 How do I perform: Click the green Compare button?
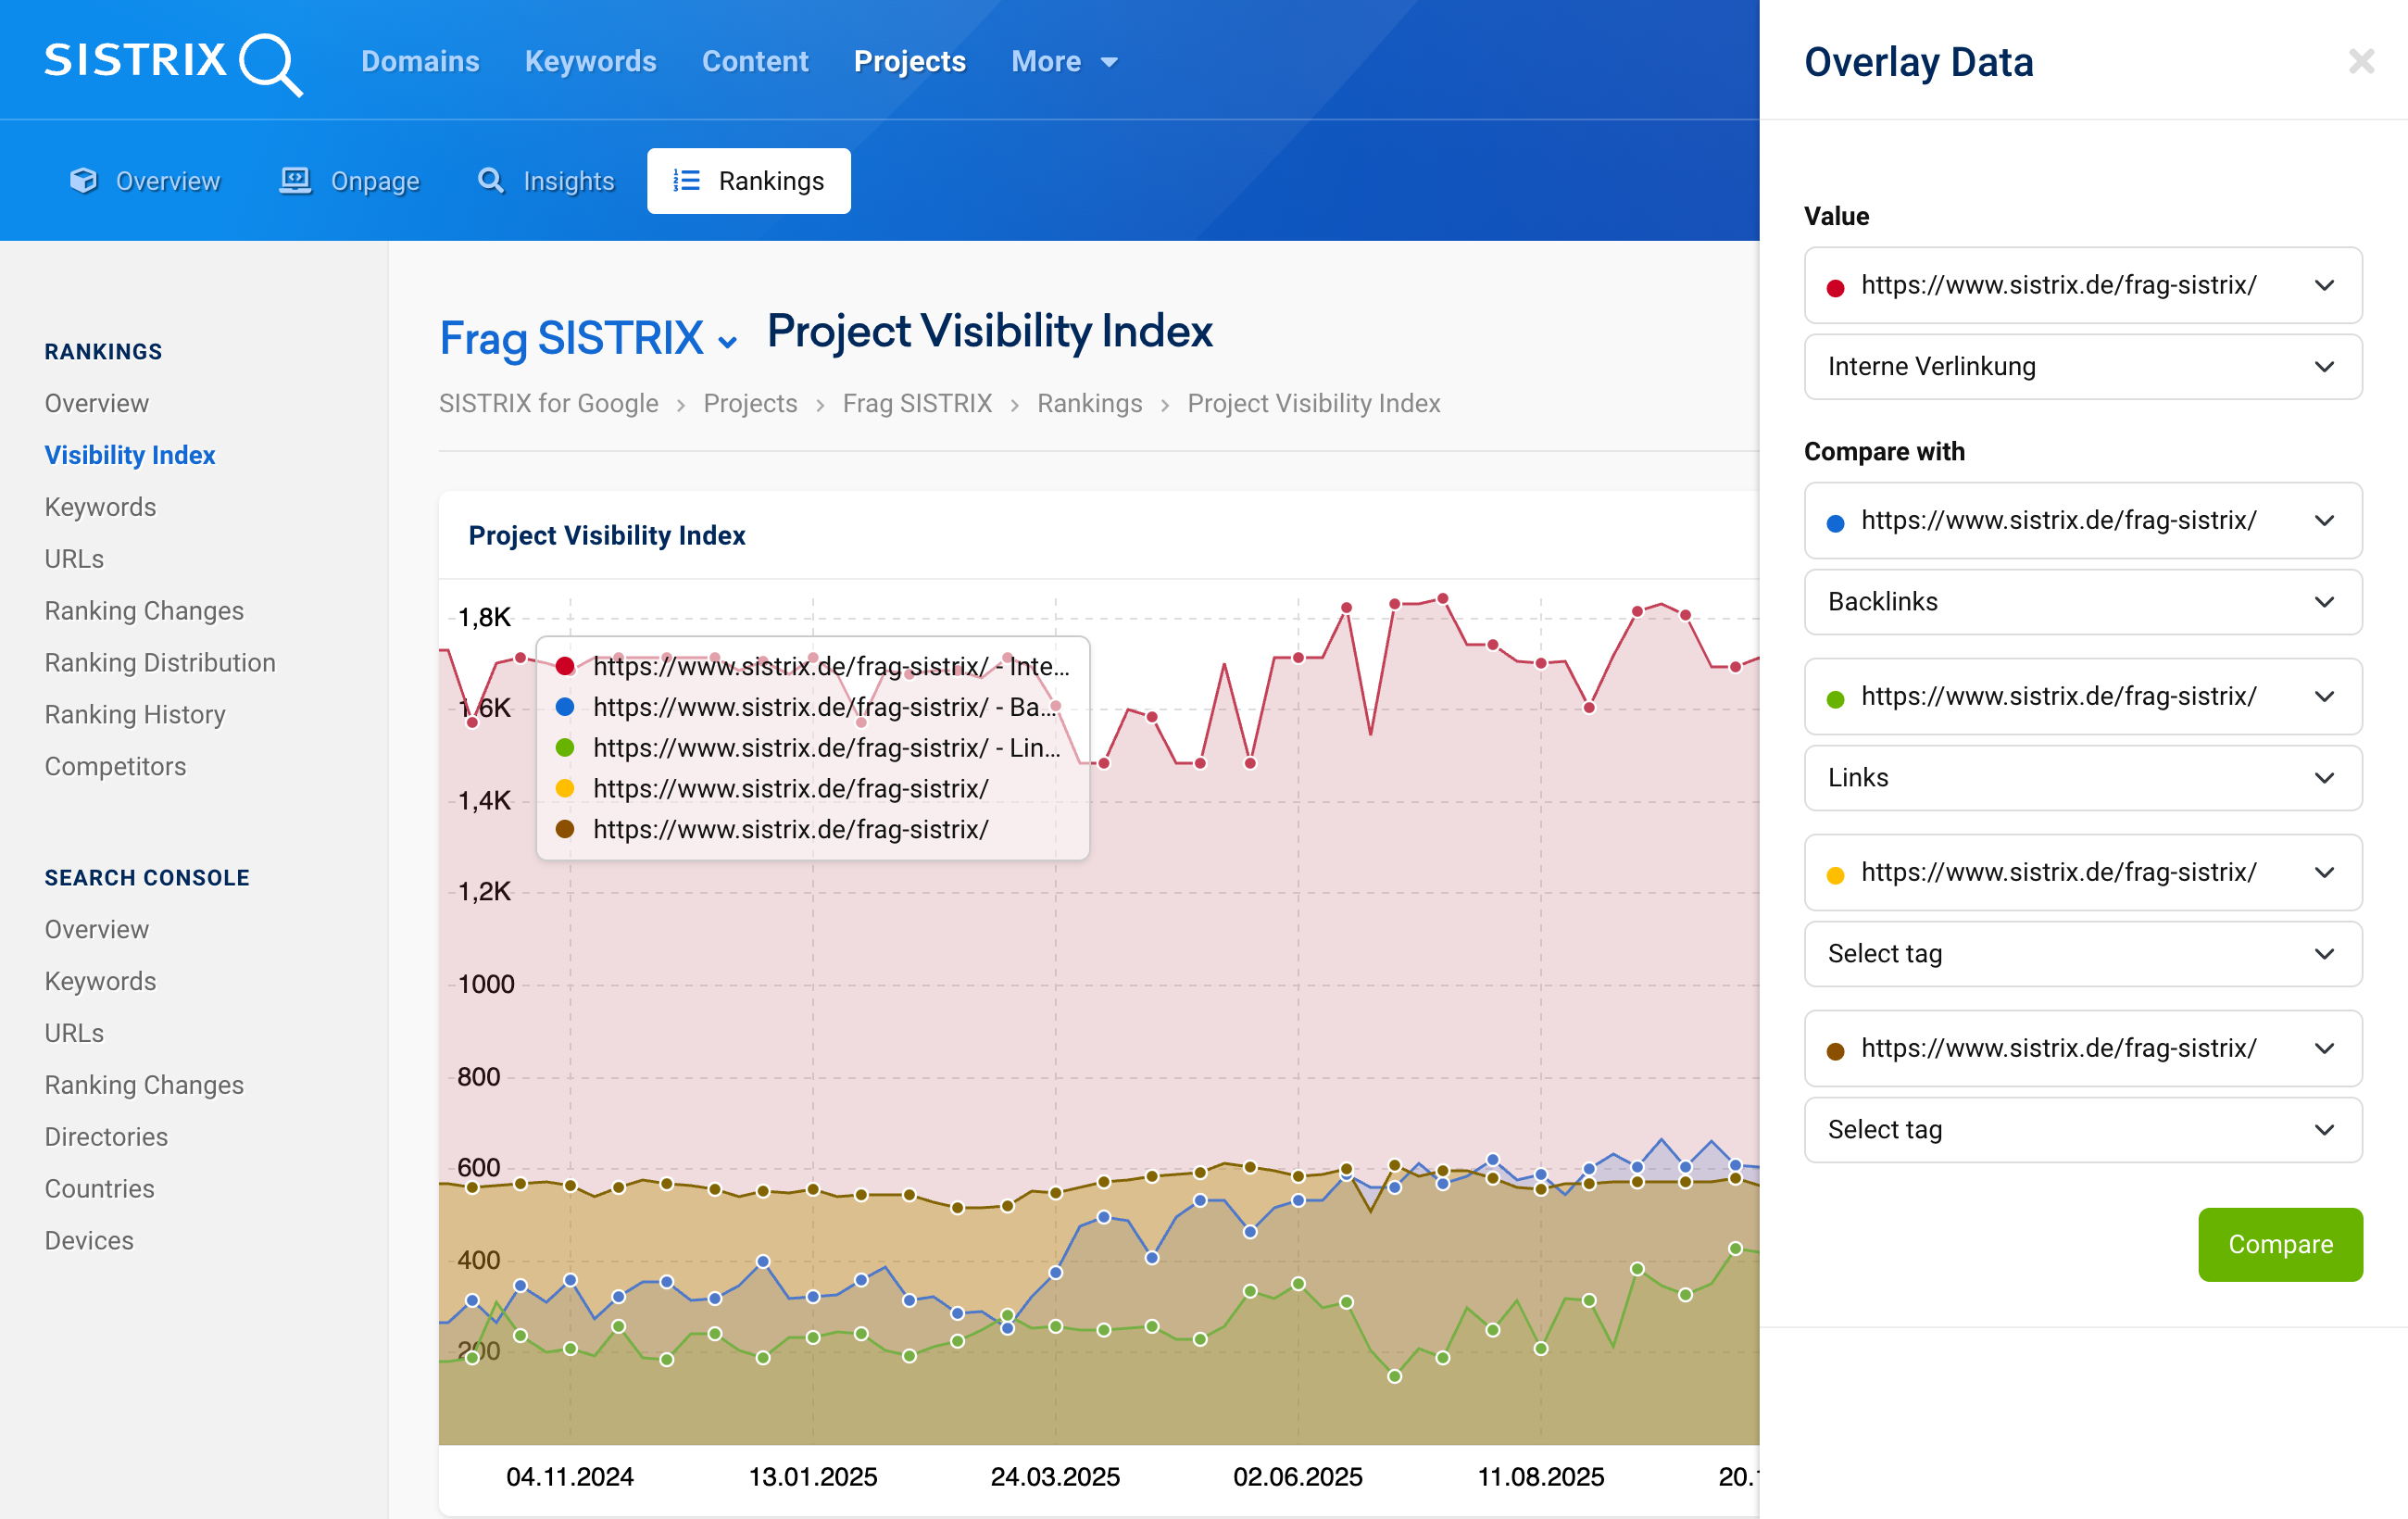click(2280, 1244)
